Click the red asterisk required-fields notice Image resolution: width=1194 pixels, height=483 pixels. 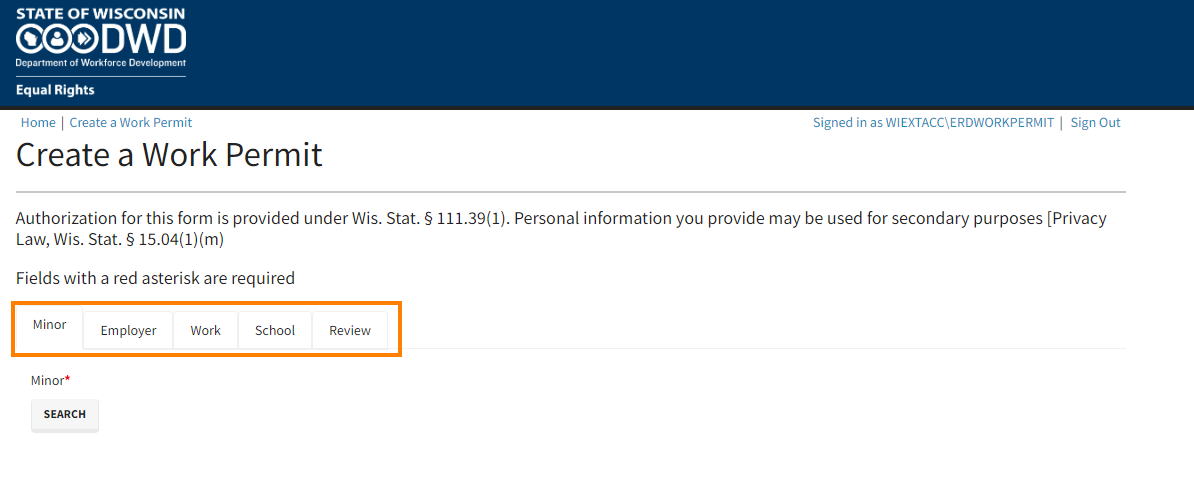click(x=155, y=278)
